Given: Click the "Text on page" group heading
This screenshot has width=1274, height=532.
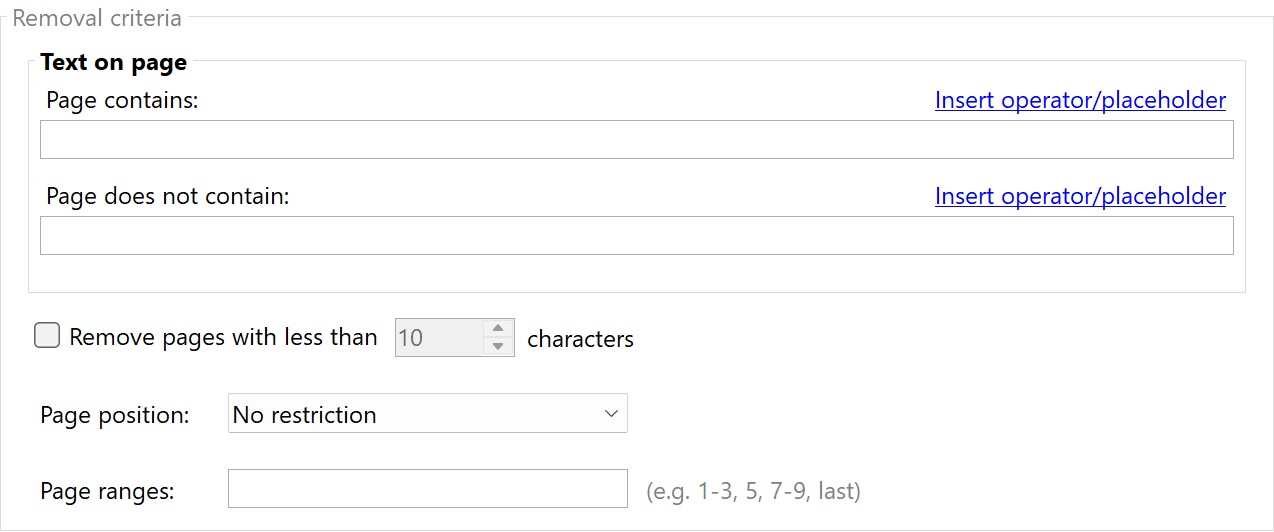Looking at the screenshot, I should (x=114, y=62).
